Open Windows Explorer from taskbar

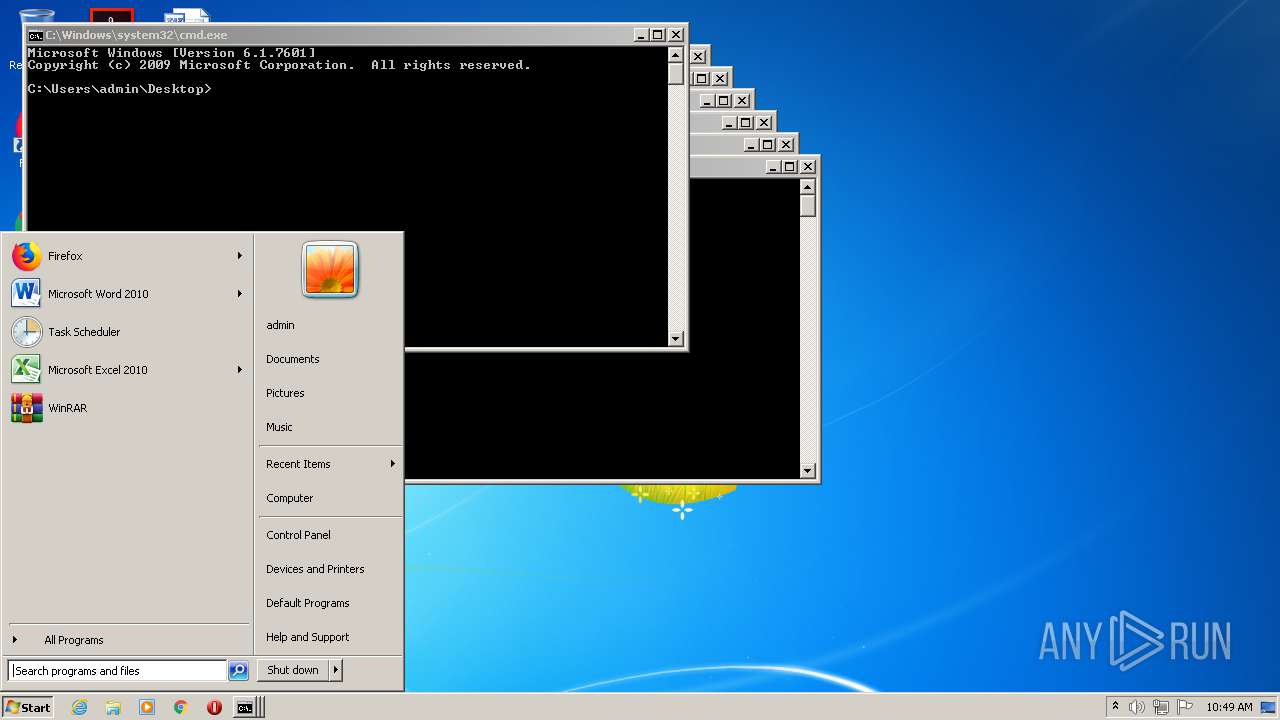[113, 707]
